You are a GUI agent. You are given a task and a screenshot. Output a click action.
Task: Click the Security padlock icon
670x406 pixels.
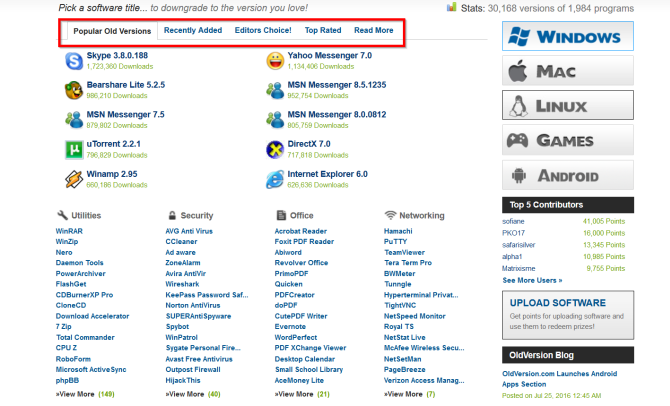pos(172,215)
